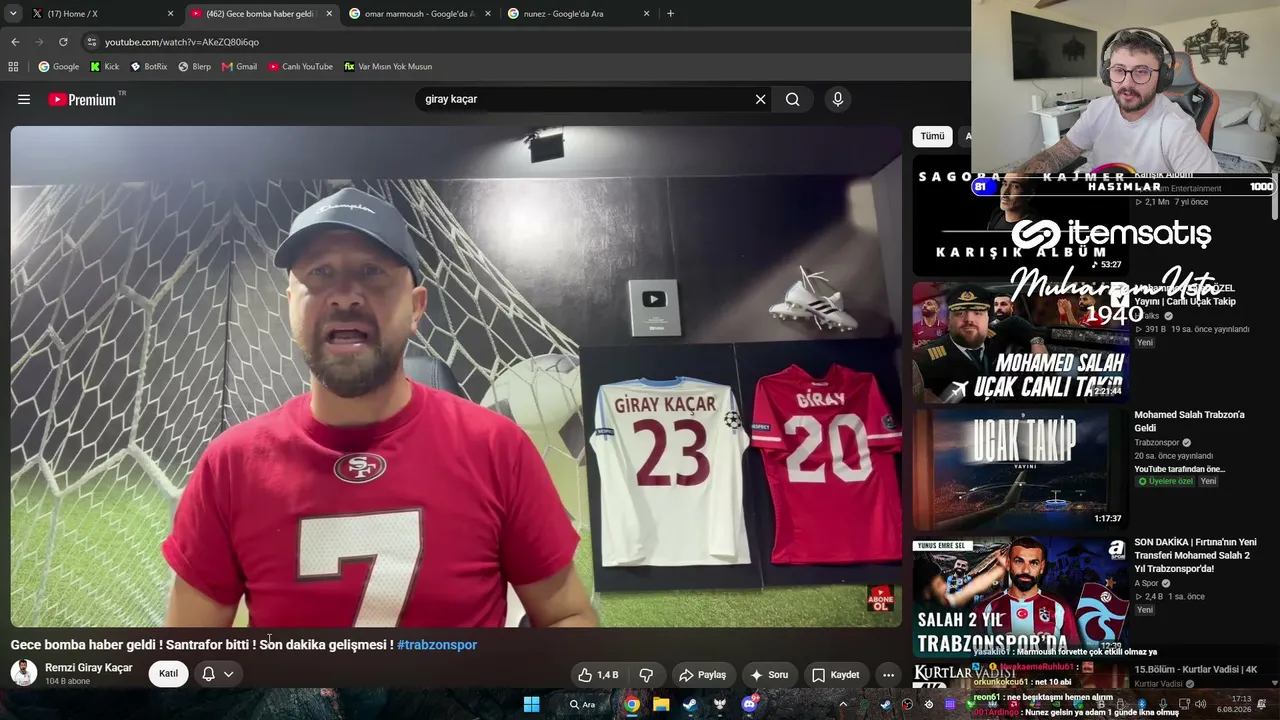
Task: Open Blerp bookmark
Action: [195, 67]
